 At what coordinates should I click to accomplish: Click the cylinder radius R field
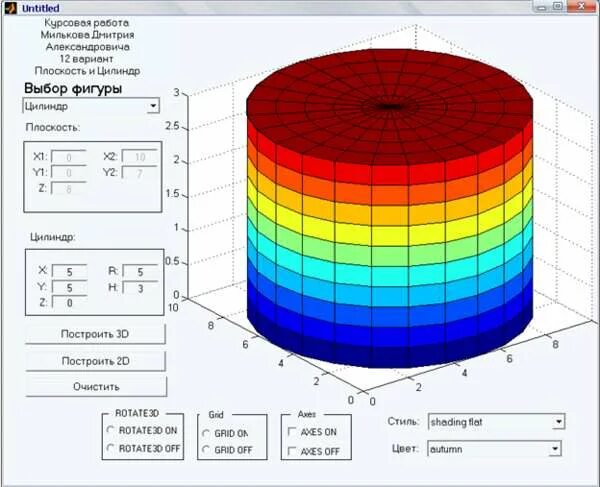[140, 271]
